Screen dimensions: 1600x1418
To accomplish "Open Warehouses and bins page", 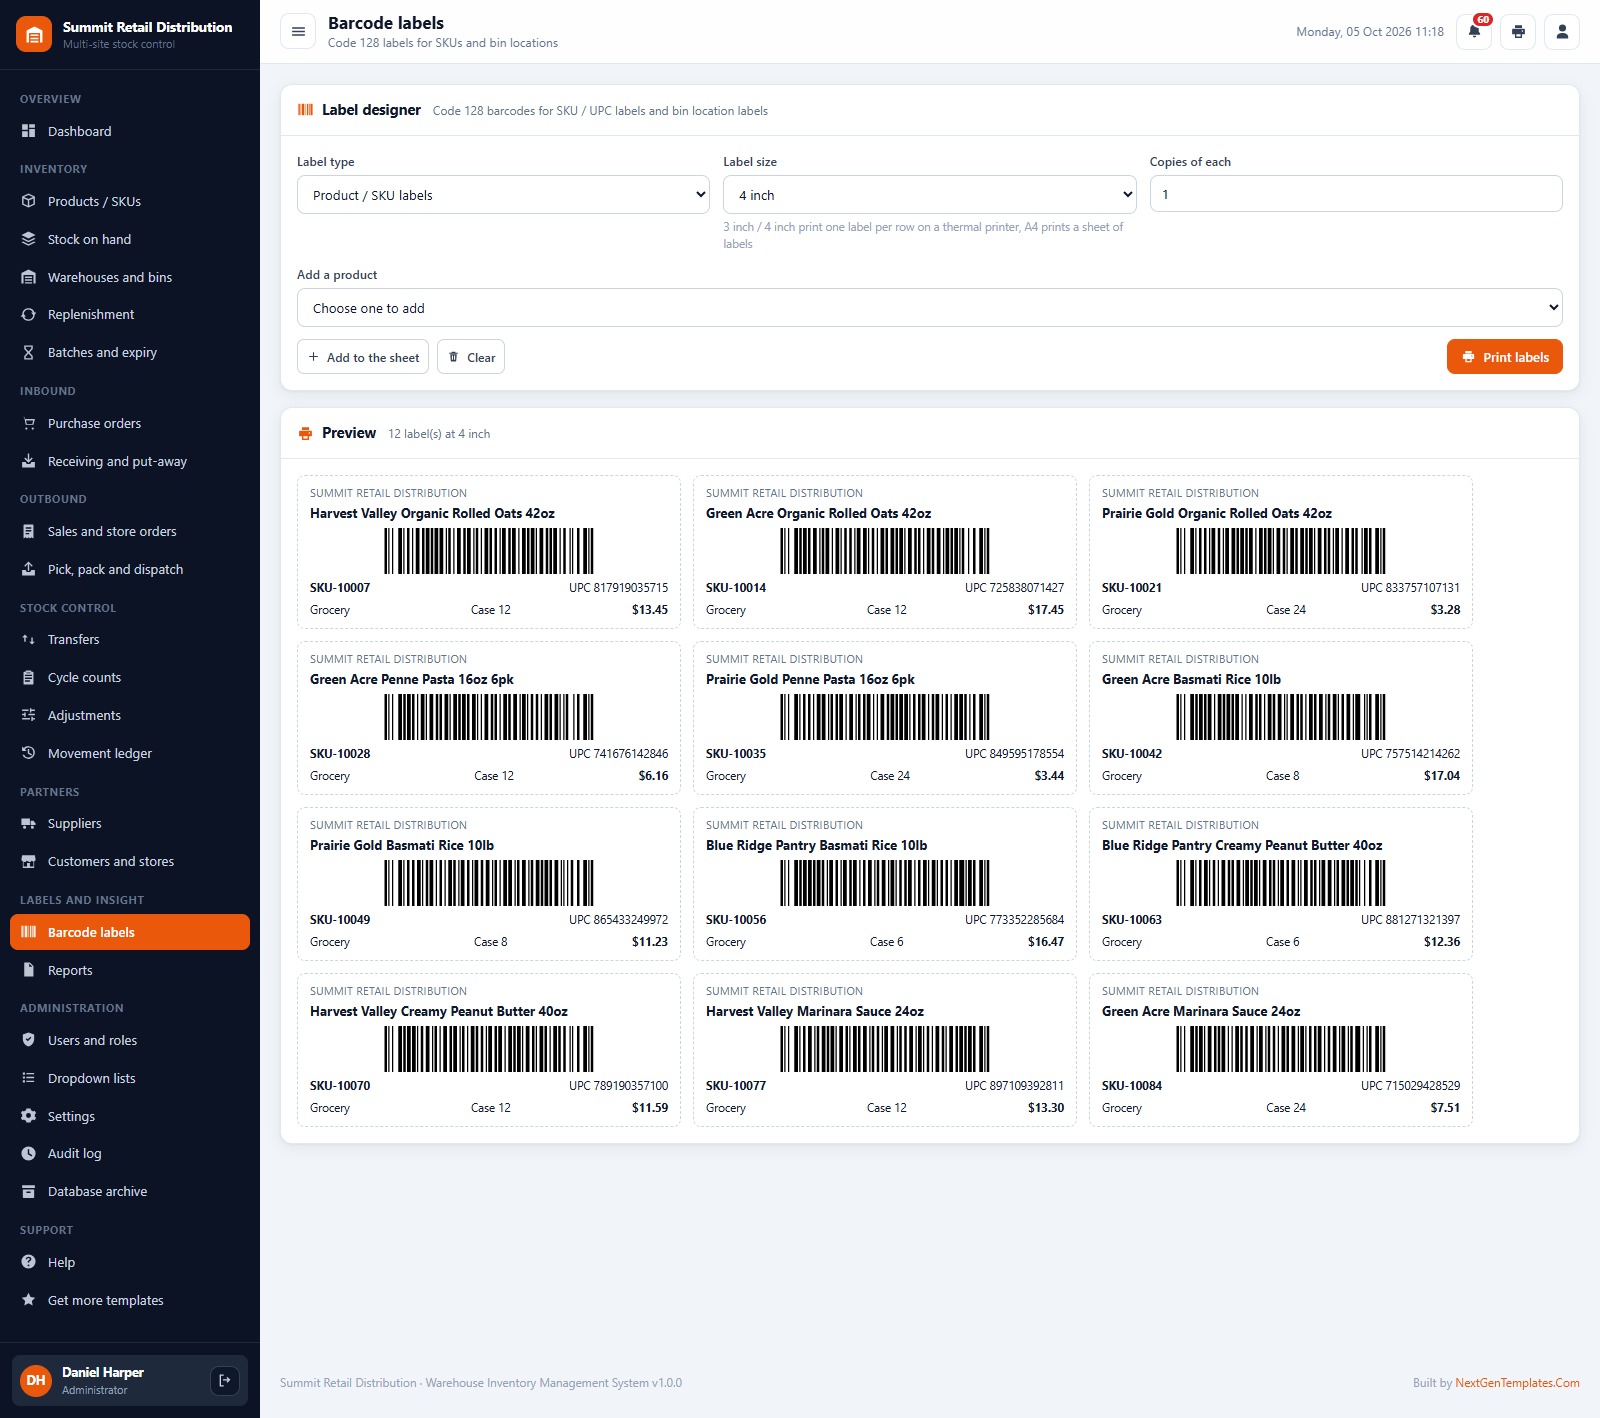I will (130, 277).
